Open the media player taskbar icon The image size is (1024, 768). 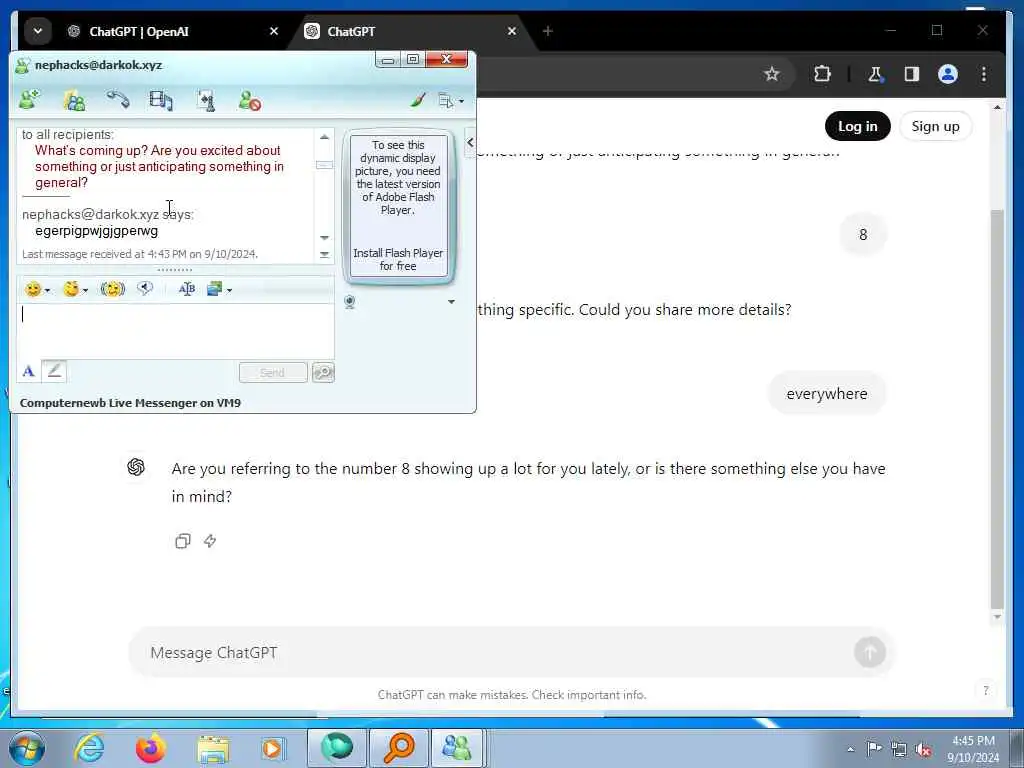273,748
